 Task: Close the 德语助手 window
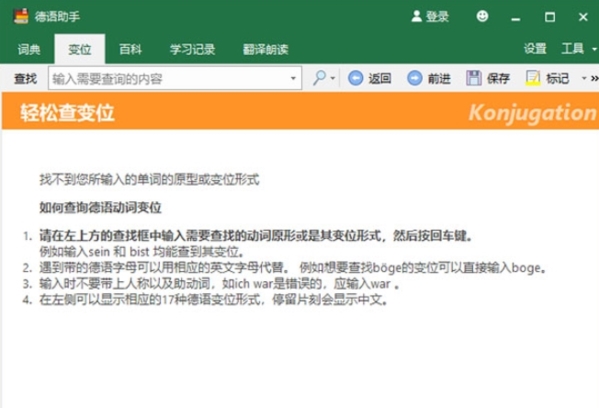[583, 17]
